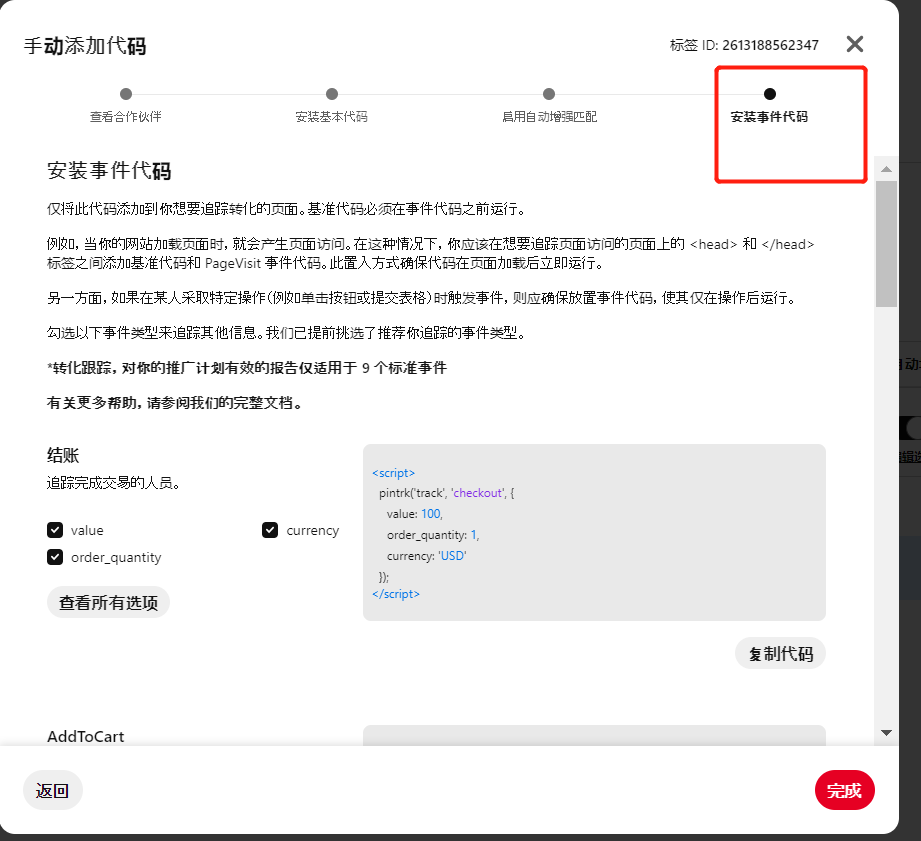Click the 启用自动增强匹配 step label
Viewport: 921px width, 841px height.
(x=549, y=117)
